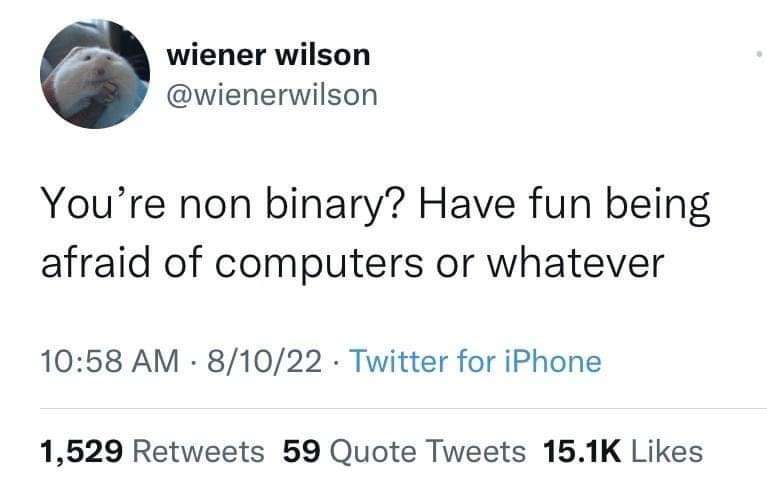Image resolution: width=767 pixels, height=493 pixels.
Task: Select the 15.1K count before Likes
Action: (x=582, y=451)
